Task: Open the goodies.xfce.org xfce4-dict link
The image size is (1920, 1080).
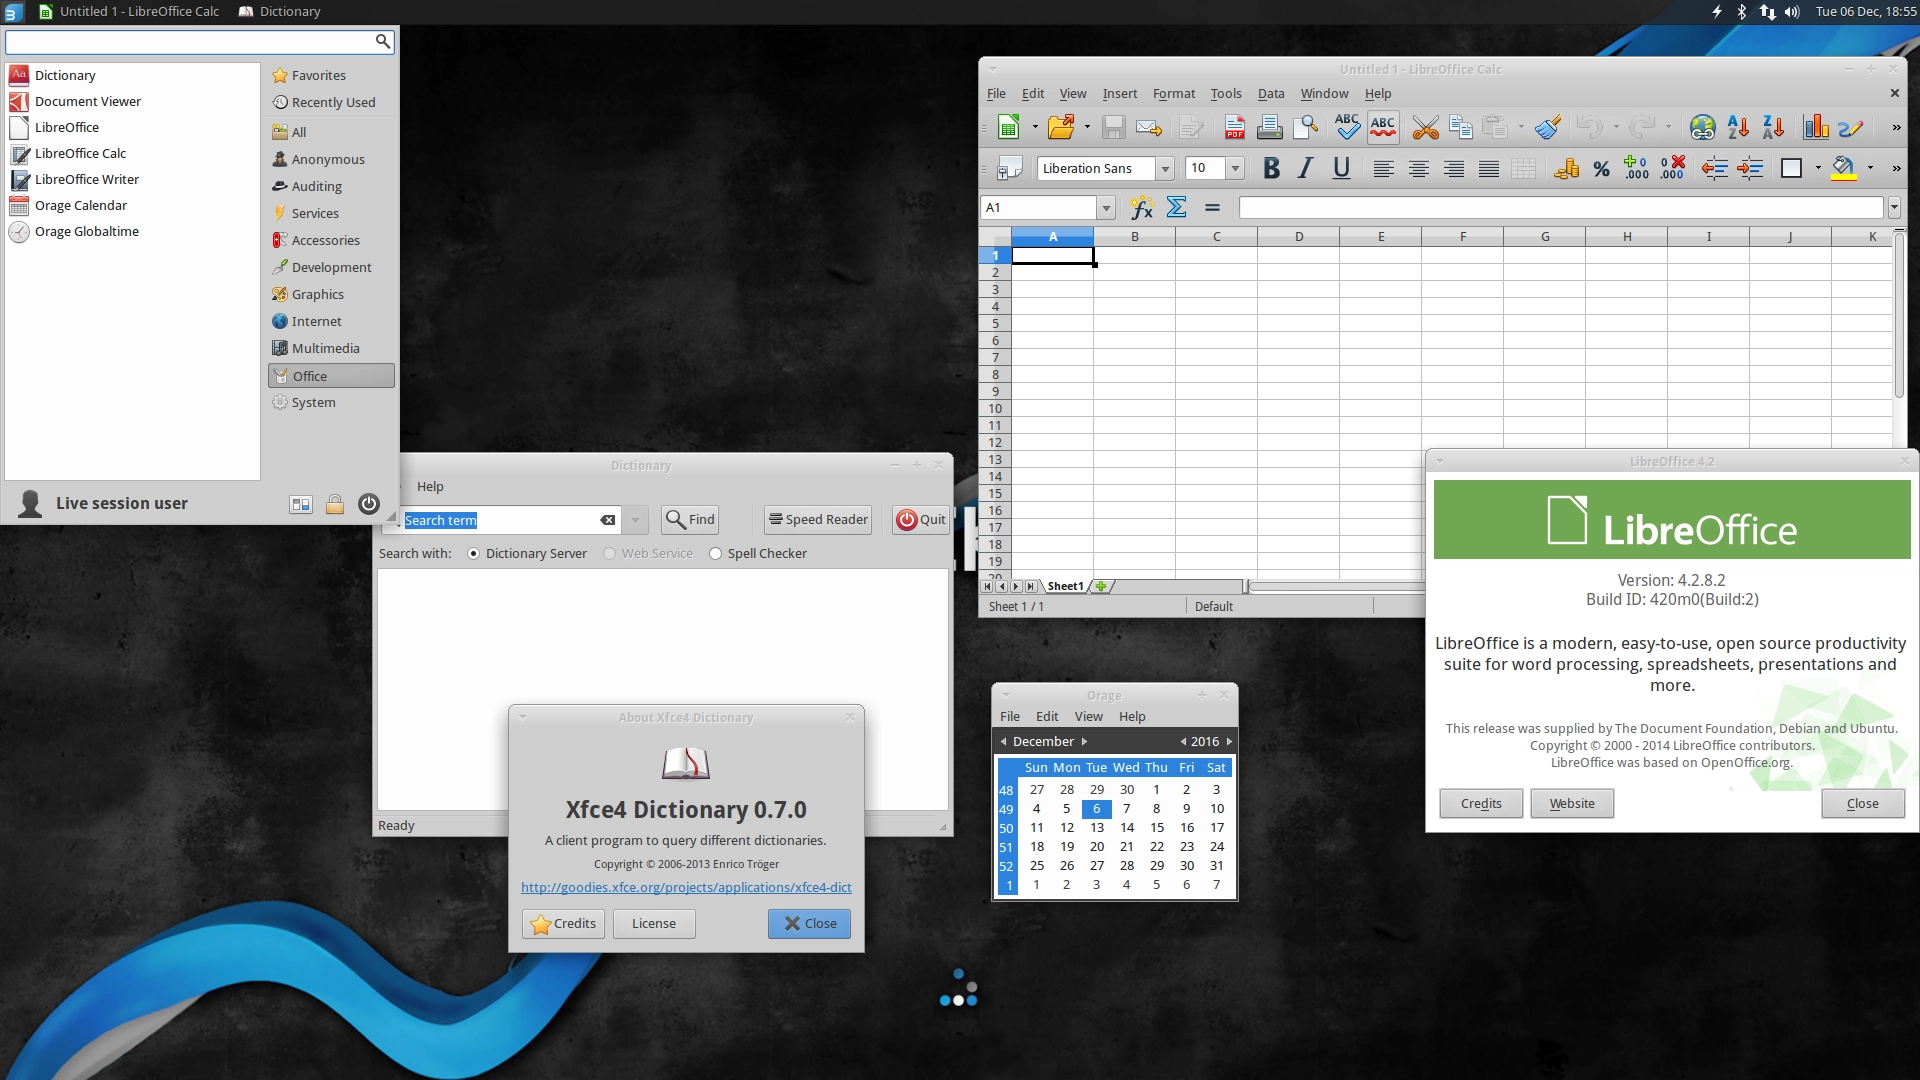Action: 686,888
